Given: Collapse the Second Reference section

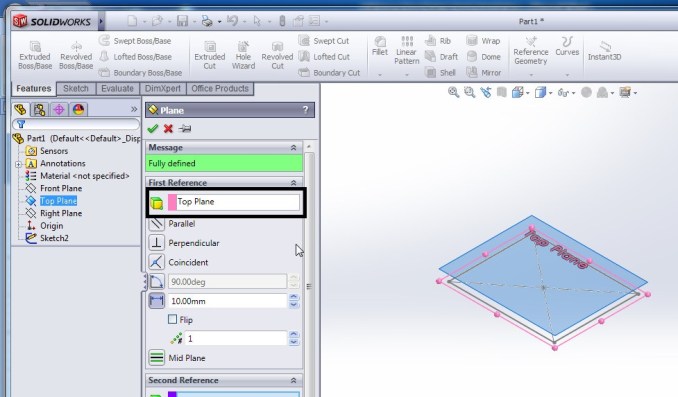Looking at the screenshot, I should click(294, 381).
